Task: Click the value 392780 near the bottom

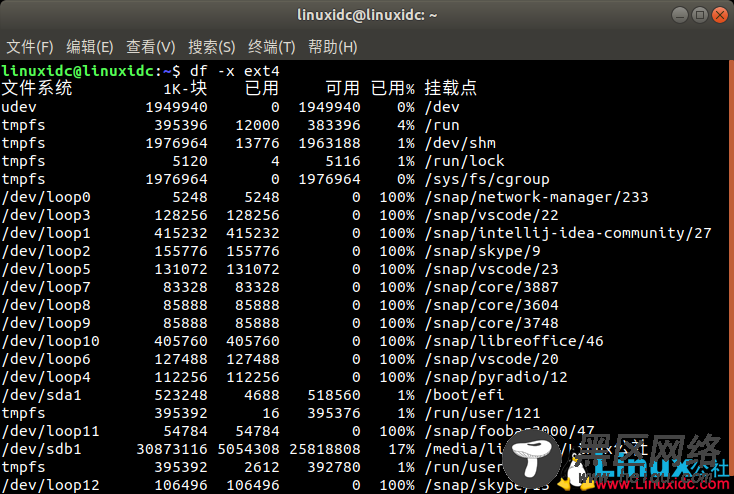Action: [334, 467]
